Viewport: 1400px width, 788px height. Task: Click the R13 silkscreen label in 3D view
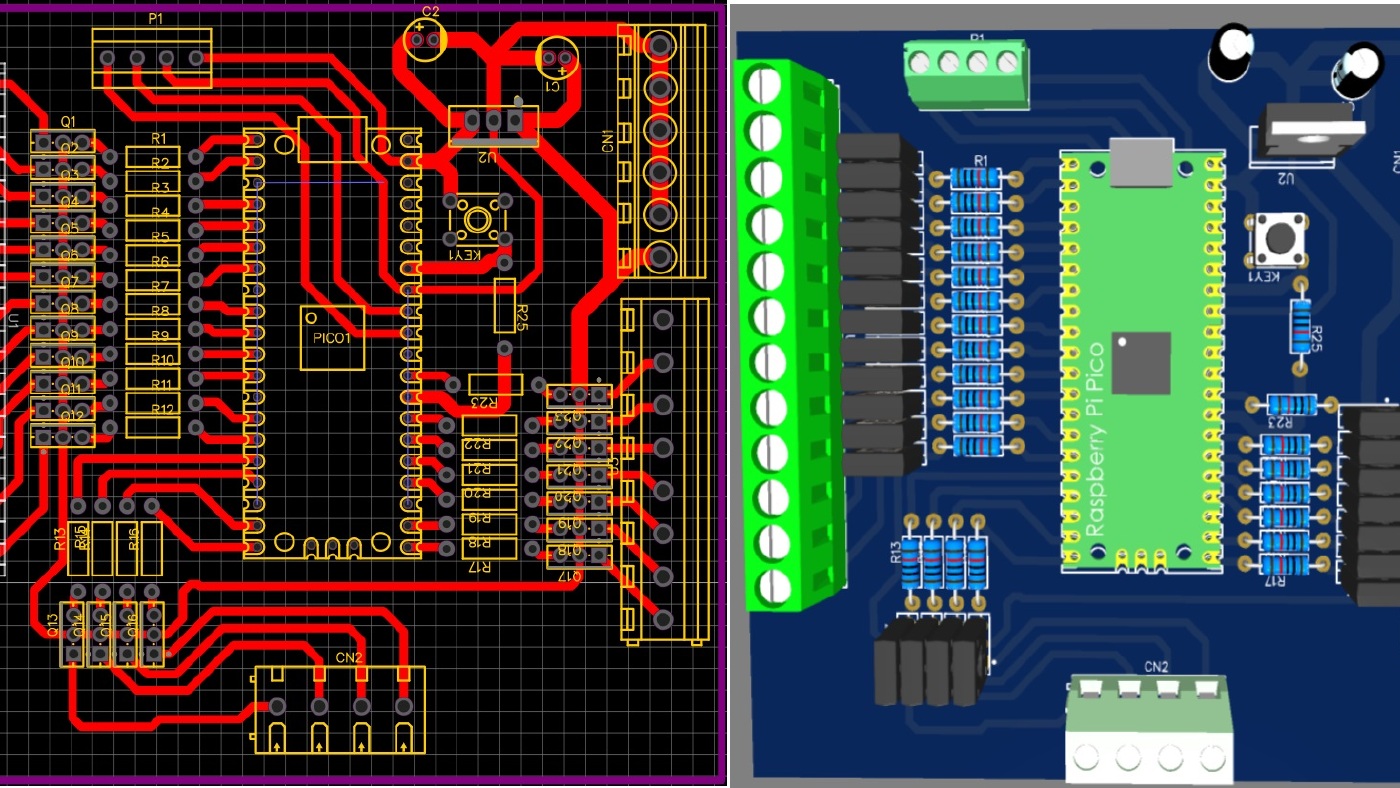896,552
